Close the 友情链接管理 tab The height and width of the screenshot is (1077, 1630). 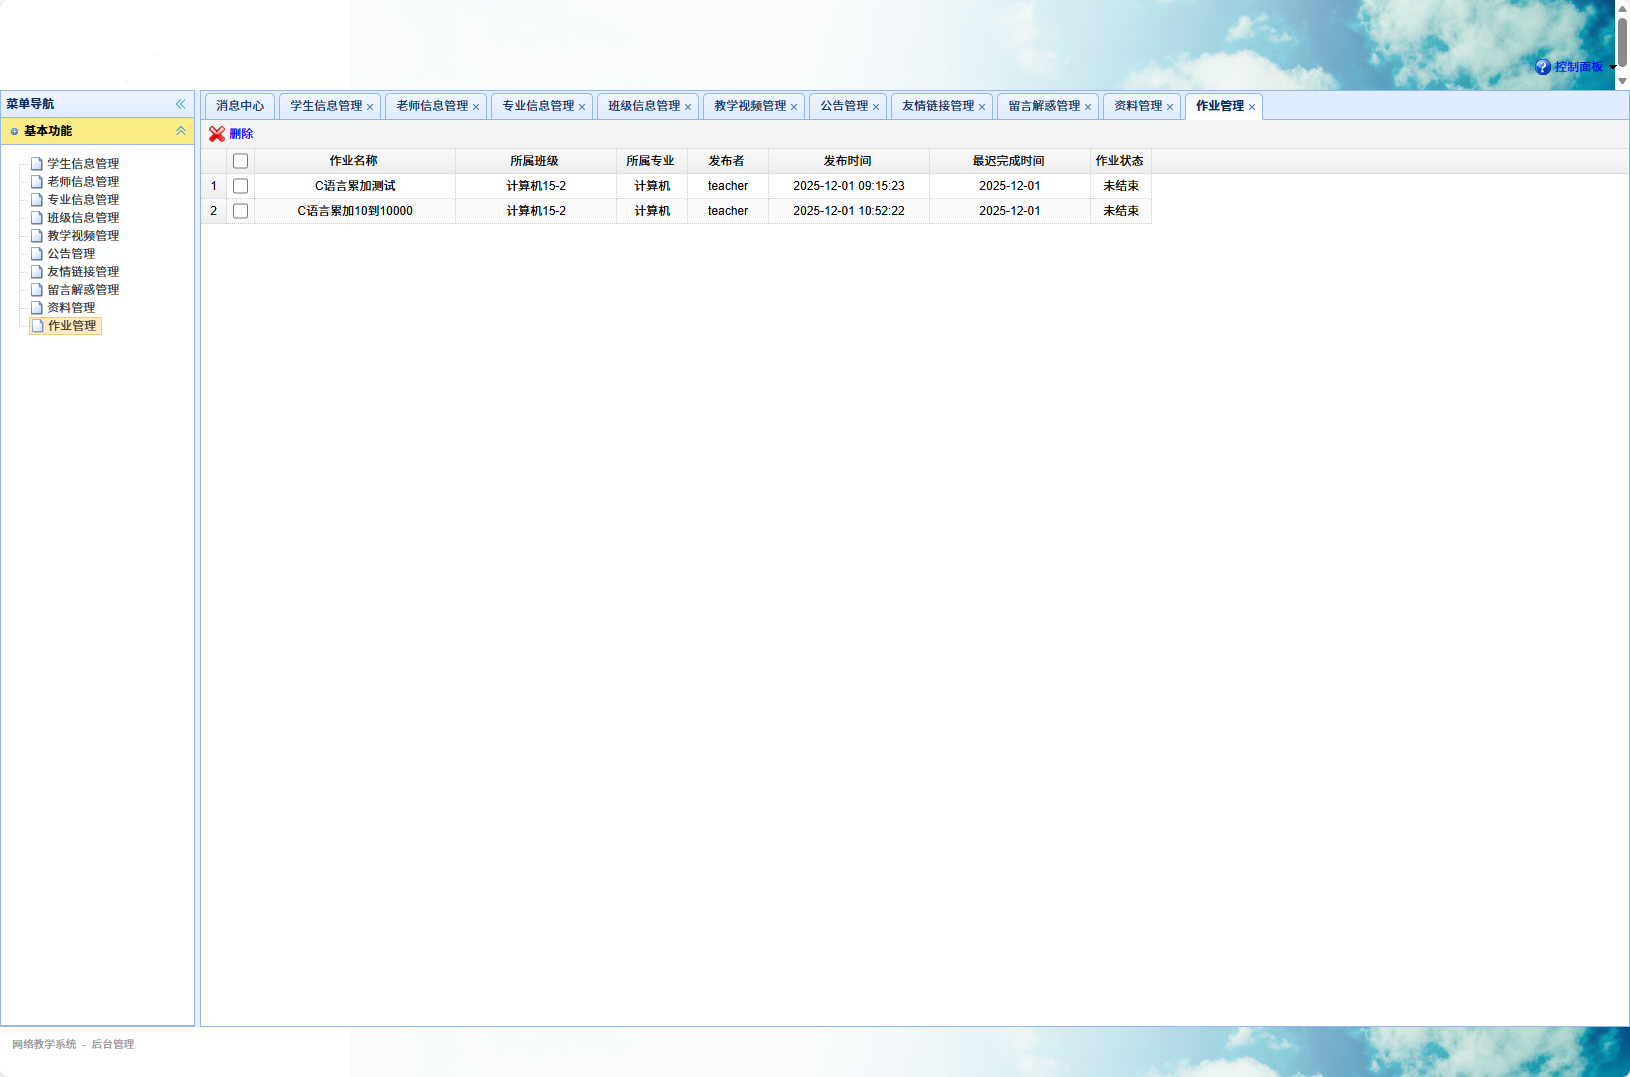point(982,107)
